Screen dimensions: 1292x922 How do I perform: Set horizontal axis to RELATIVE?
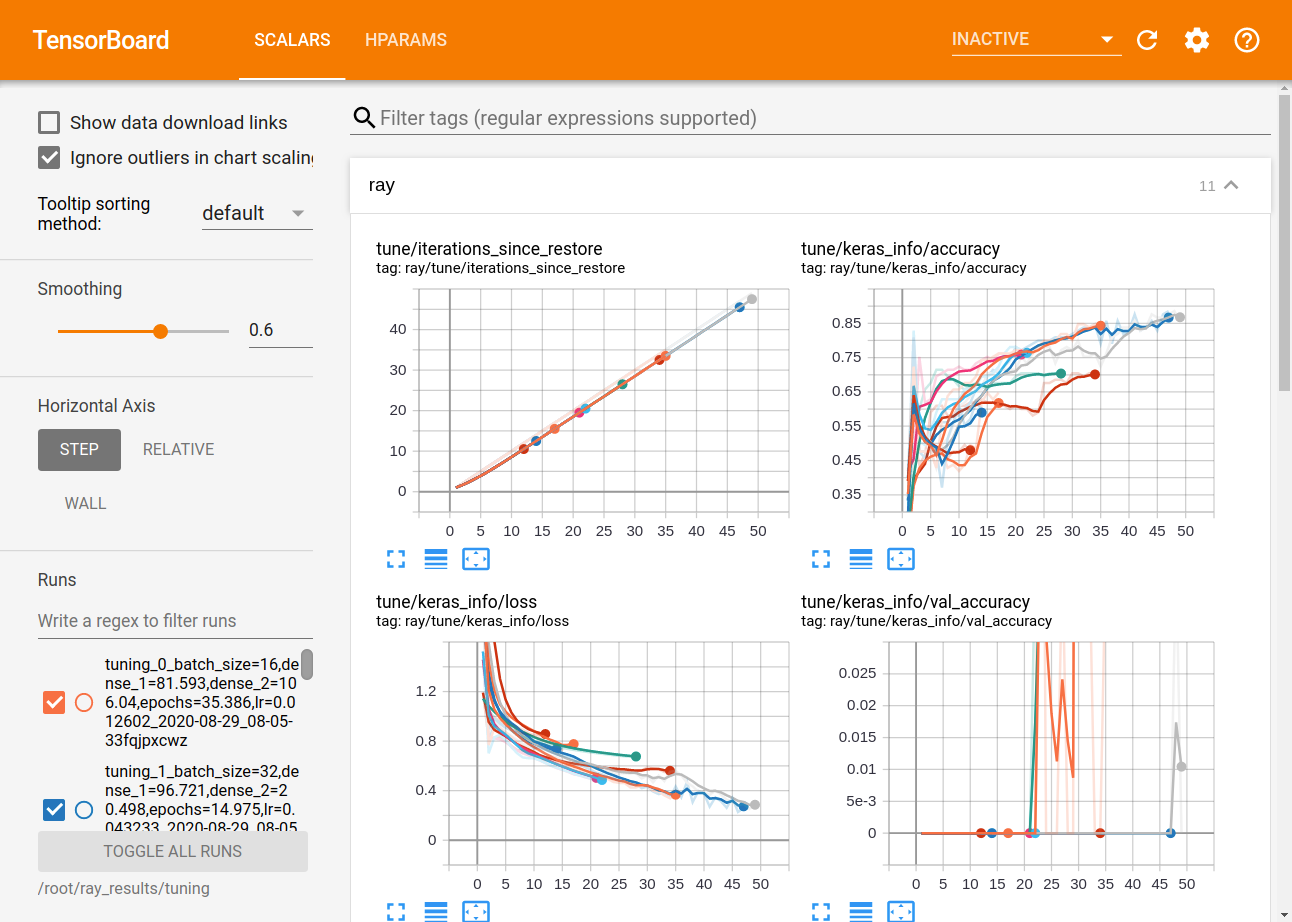pos(178,450)
